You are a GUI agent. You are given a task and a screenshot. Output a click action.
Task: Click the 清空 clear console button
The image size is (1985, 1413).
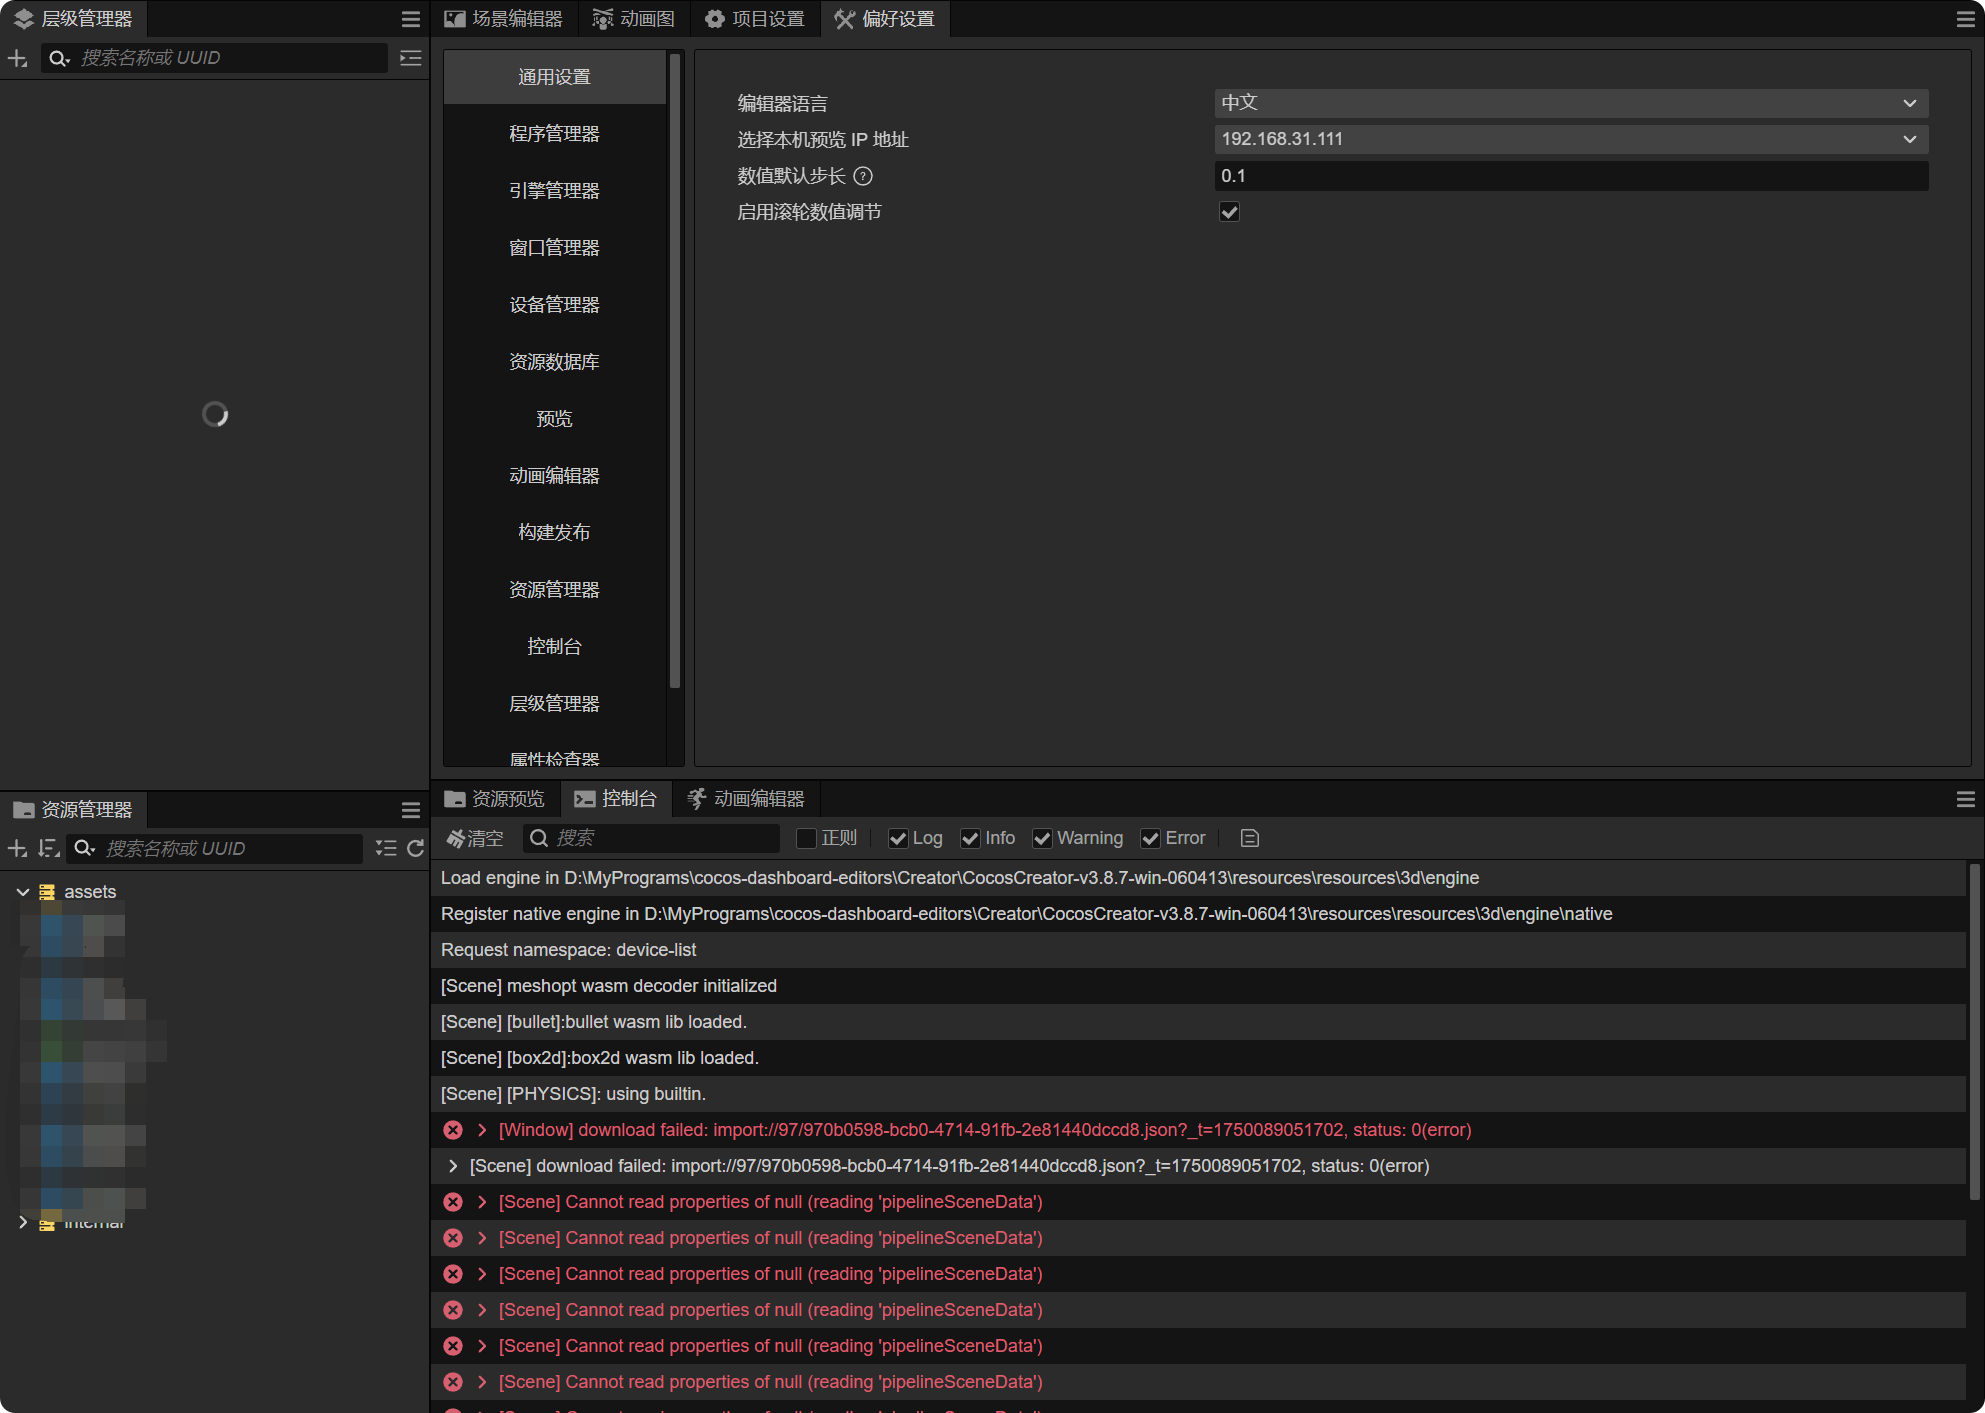475,838
